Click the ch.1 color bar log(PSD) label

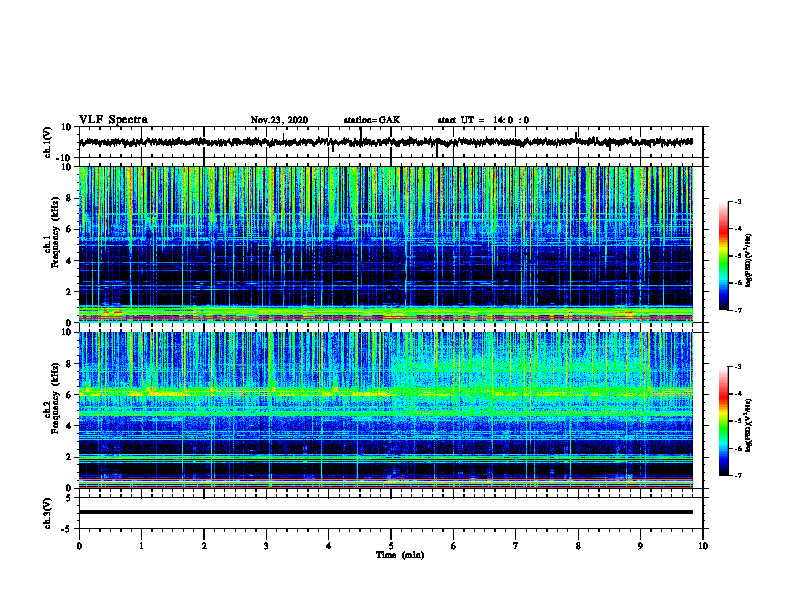coord(748,261)
